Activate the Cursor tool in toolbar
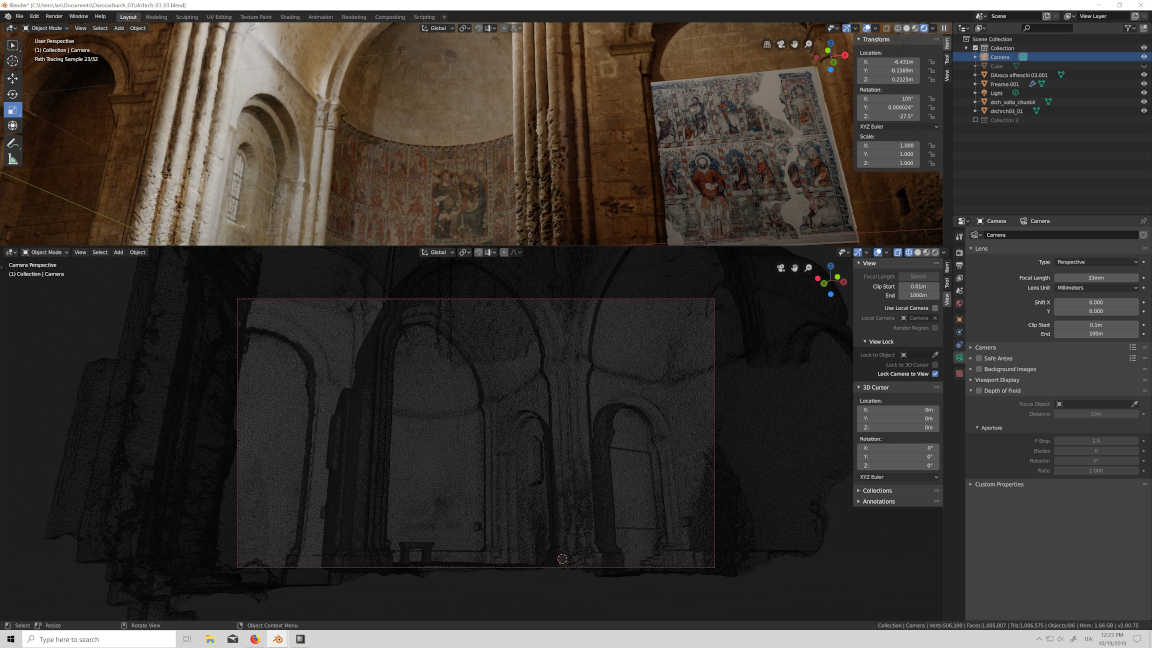Image resolution: width=1152 pixels, height=648 pixels. tap(13, 61)
